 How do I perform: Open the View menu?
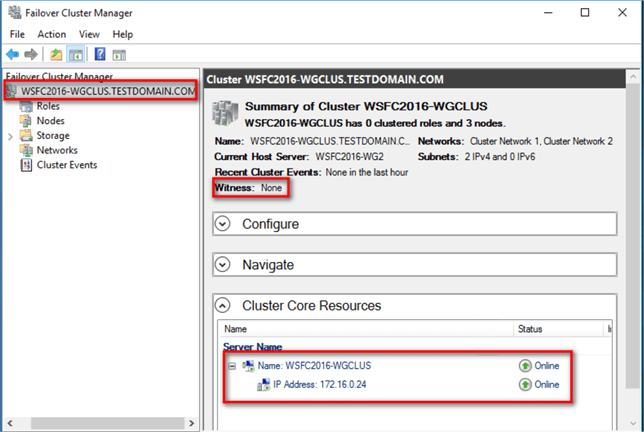point(89,34)
